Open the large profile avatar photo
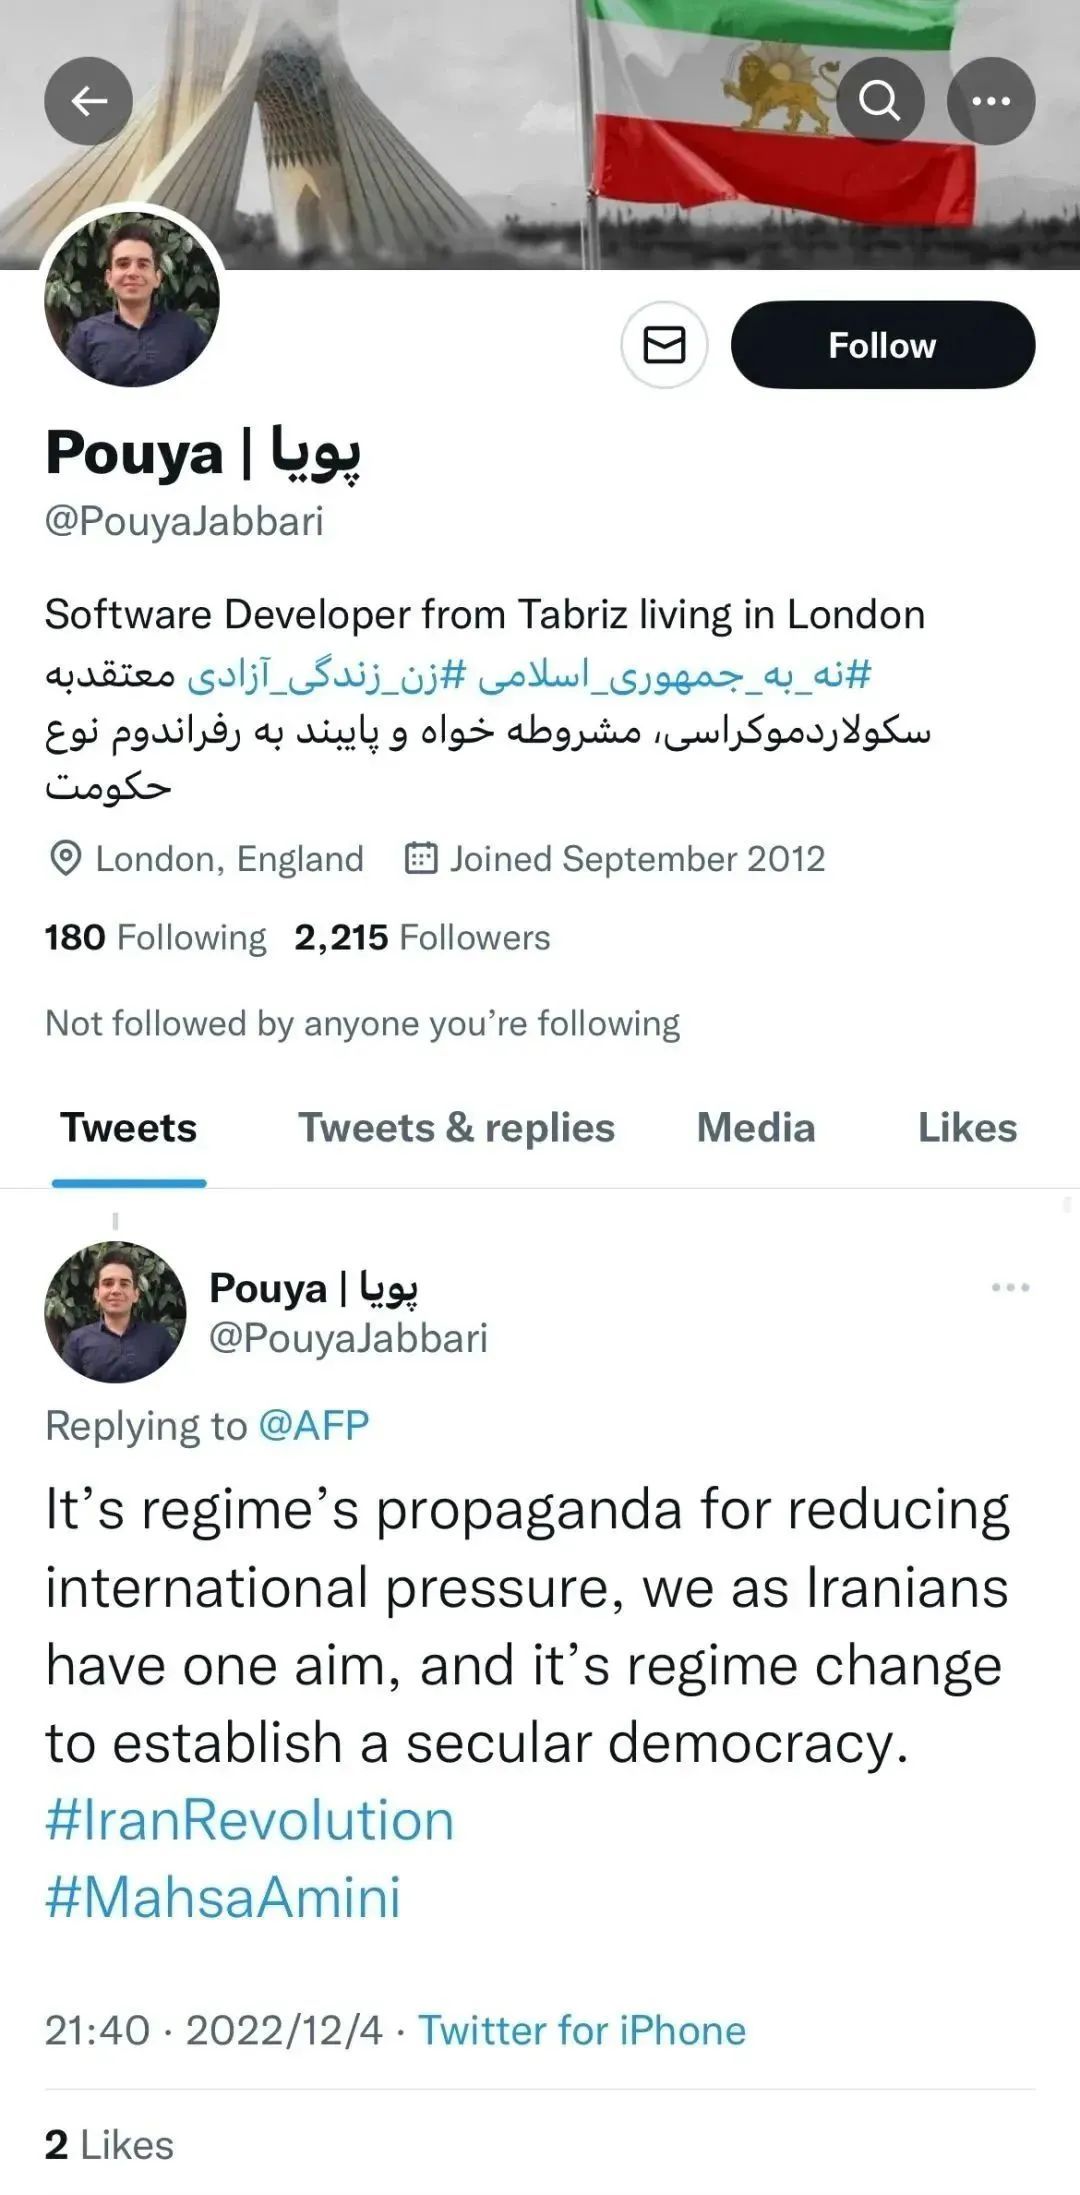The width and height of the screenshot is (1080, 2195). click(x=132, y=299)
